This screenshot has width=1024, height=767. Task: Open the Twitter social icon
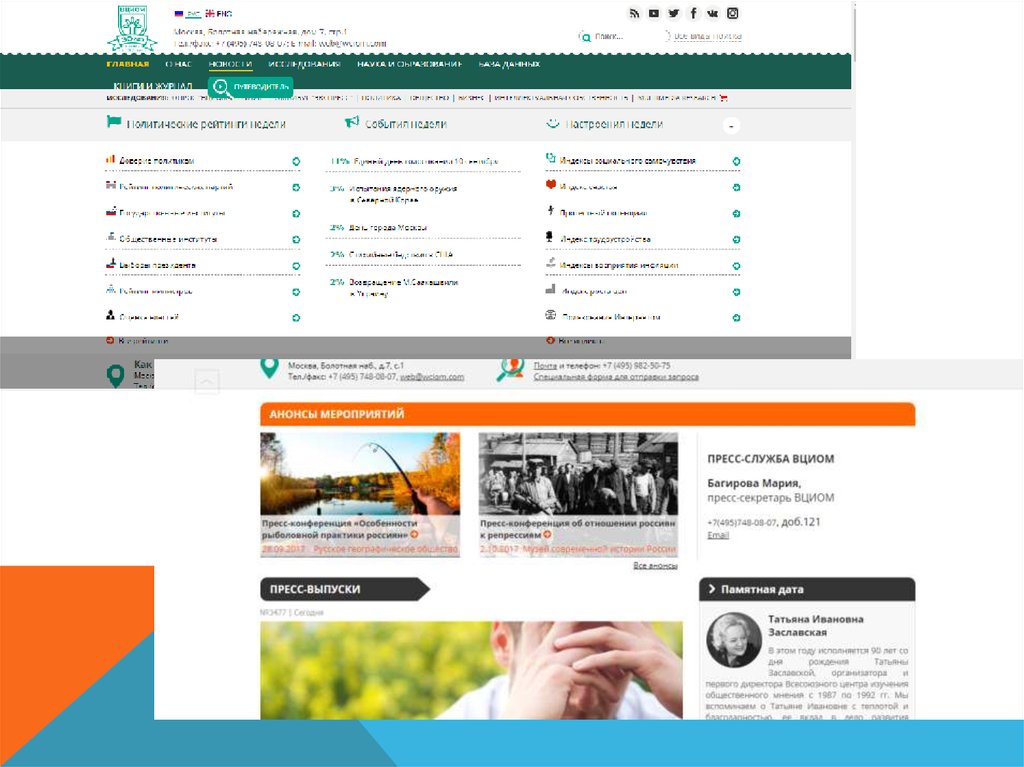point(673,13)
